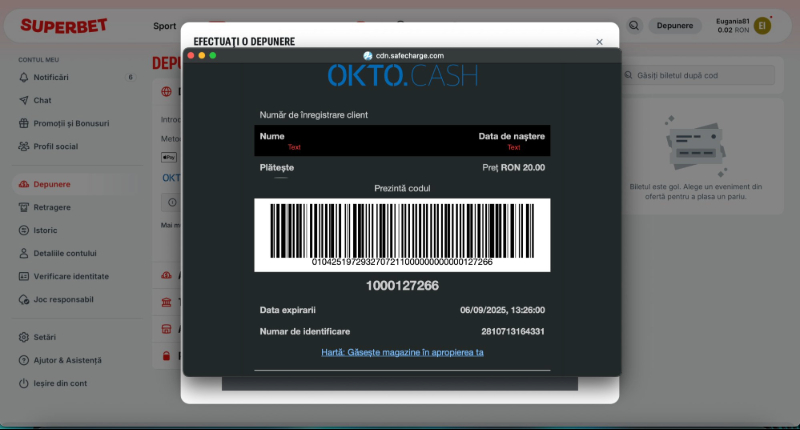
Task: Click the site globe icon beside cdn.safecharge.com
Action: click(x=367, y=56)
